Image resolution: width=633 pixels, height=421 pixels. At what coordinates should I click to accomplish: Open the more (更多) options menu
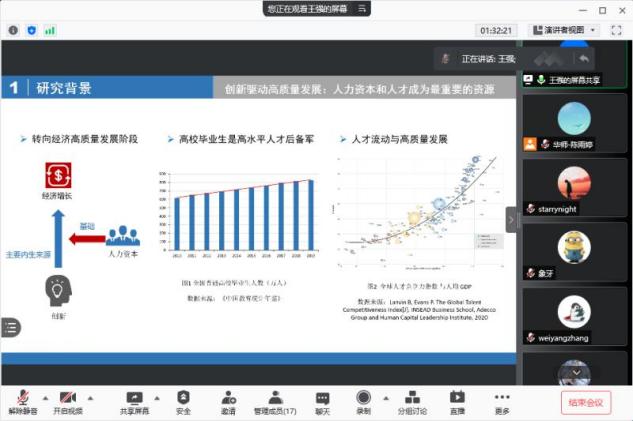click(x=502, y=400)
